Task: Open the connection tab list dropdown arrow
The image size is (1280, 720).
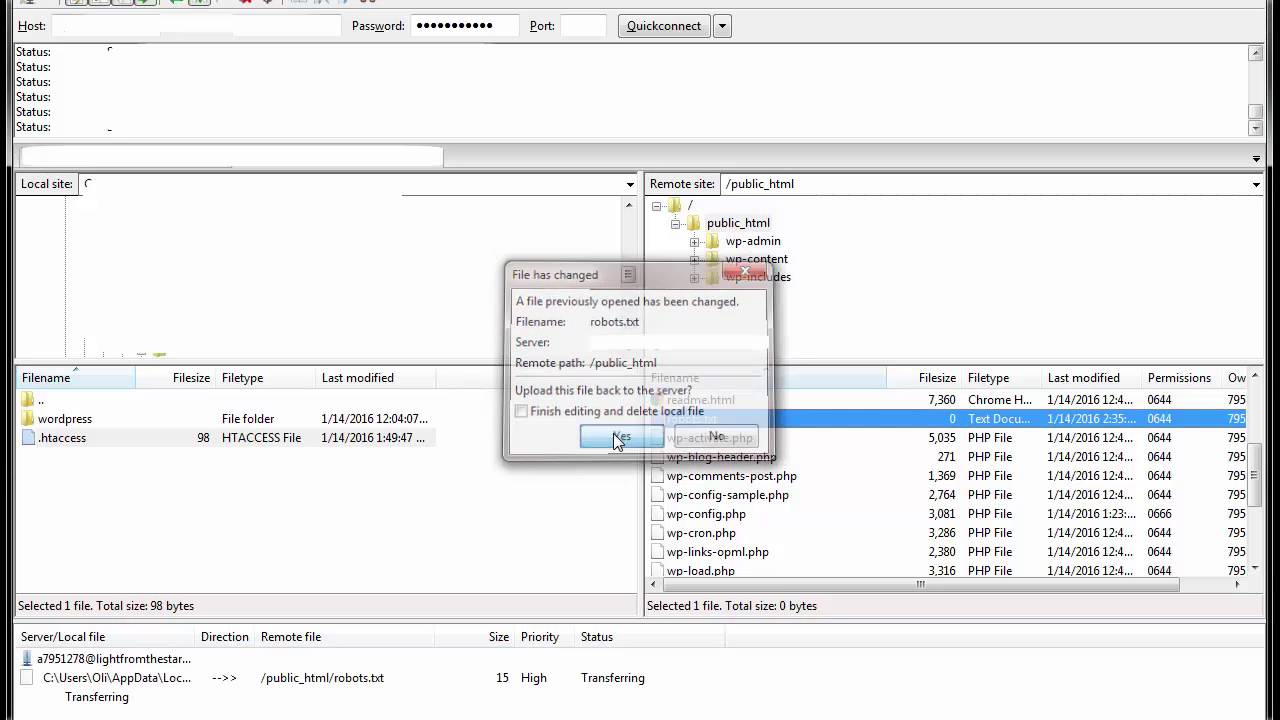Action: (1256, 158)
